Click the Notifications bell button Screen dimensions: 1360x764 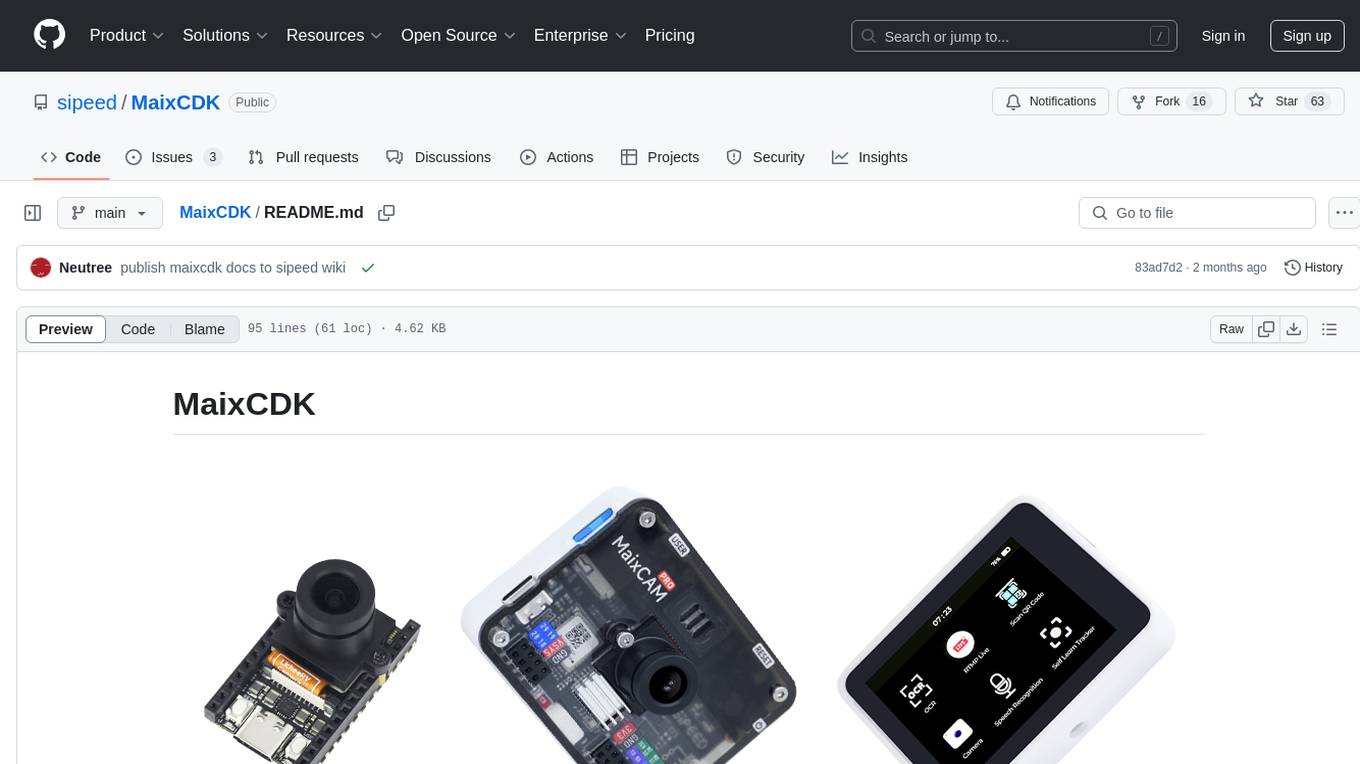(x=1050, y=102)
